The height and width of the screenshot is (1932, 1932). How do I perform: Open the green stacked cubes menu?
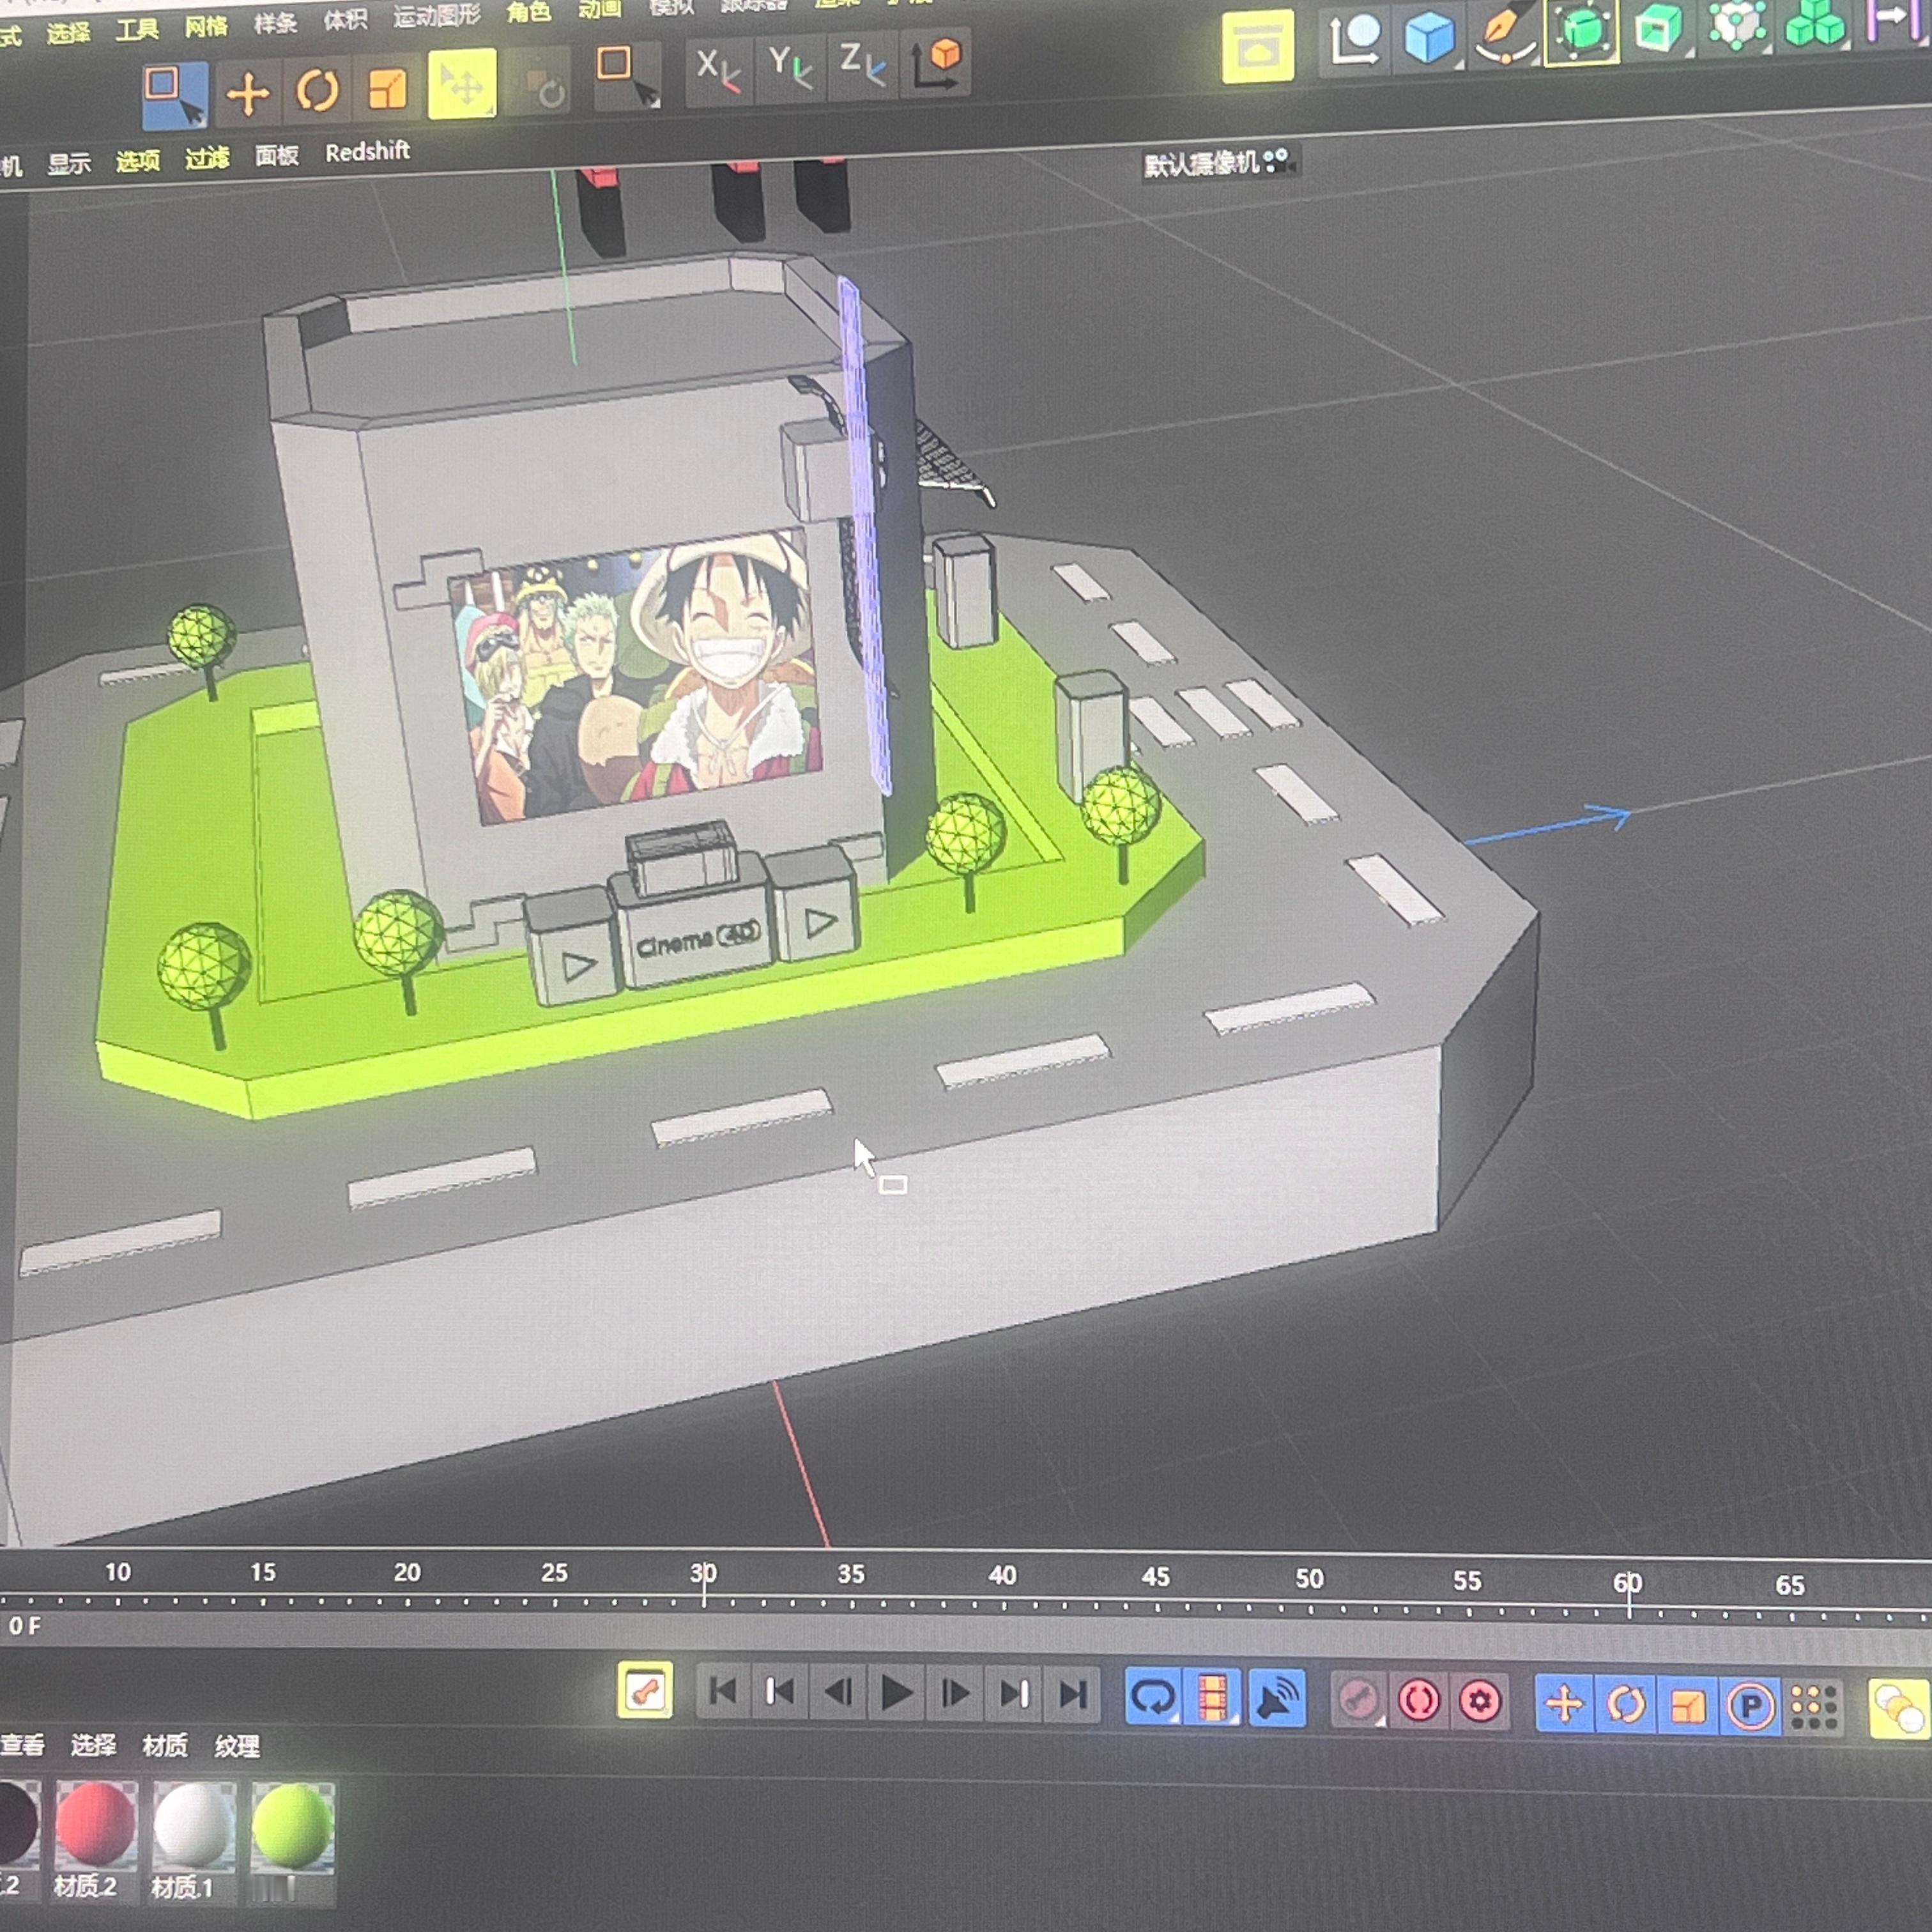1814,22
